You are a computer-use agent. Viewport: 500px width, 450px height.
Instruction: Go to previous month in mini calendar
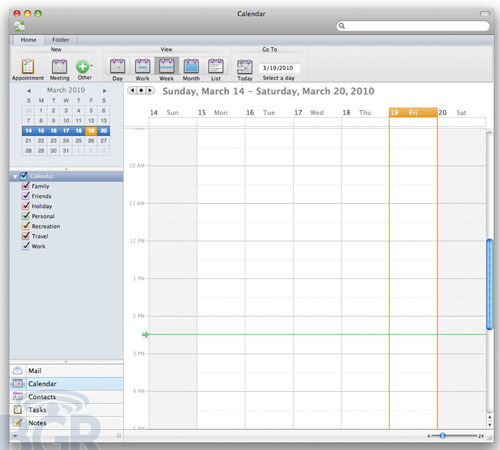coord(29,91)
